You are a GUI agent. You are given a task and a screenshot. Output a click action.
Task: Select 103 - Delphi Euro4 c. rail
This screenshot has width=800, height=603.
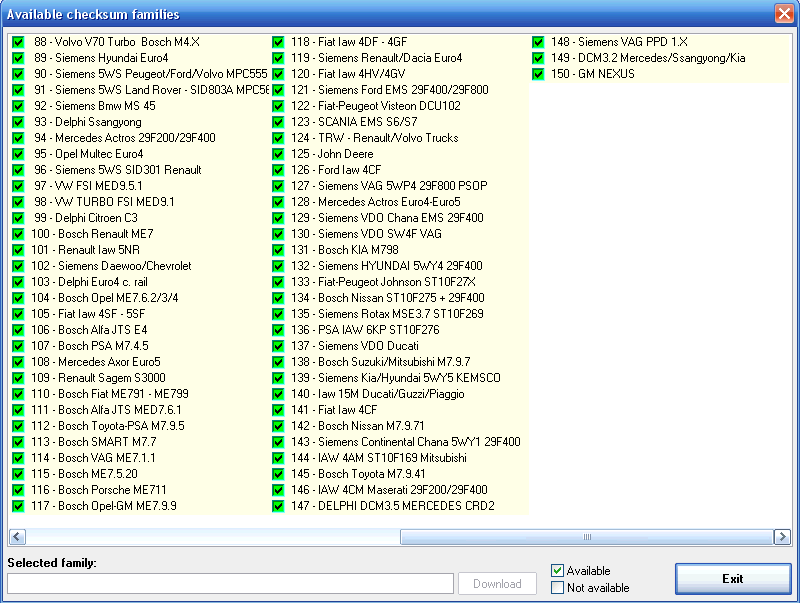point(89,282)
